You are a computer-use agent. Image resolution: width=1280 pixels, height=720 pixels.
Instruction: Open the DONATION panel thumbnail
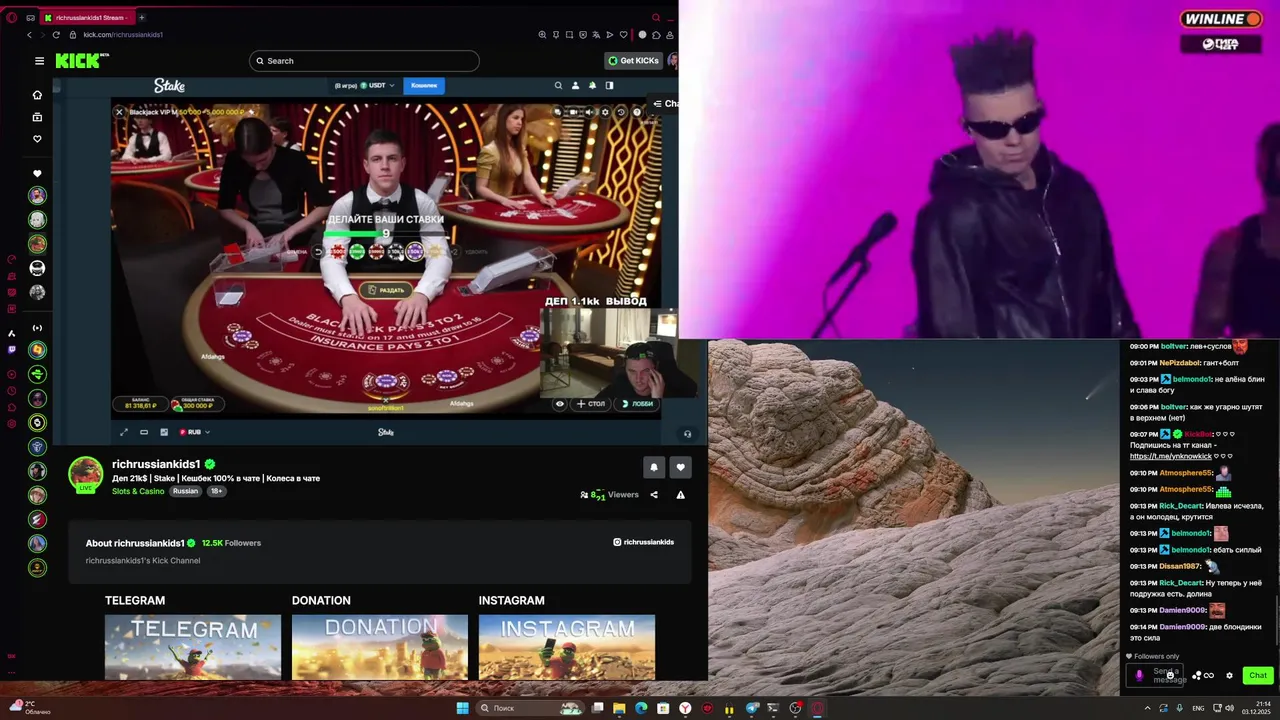point(380,647)
